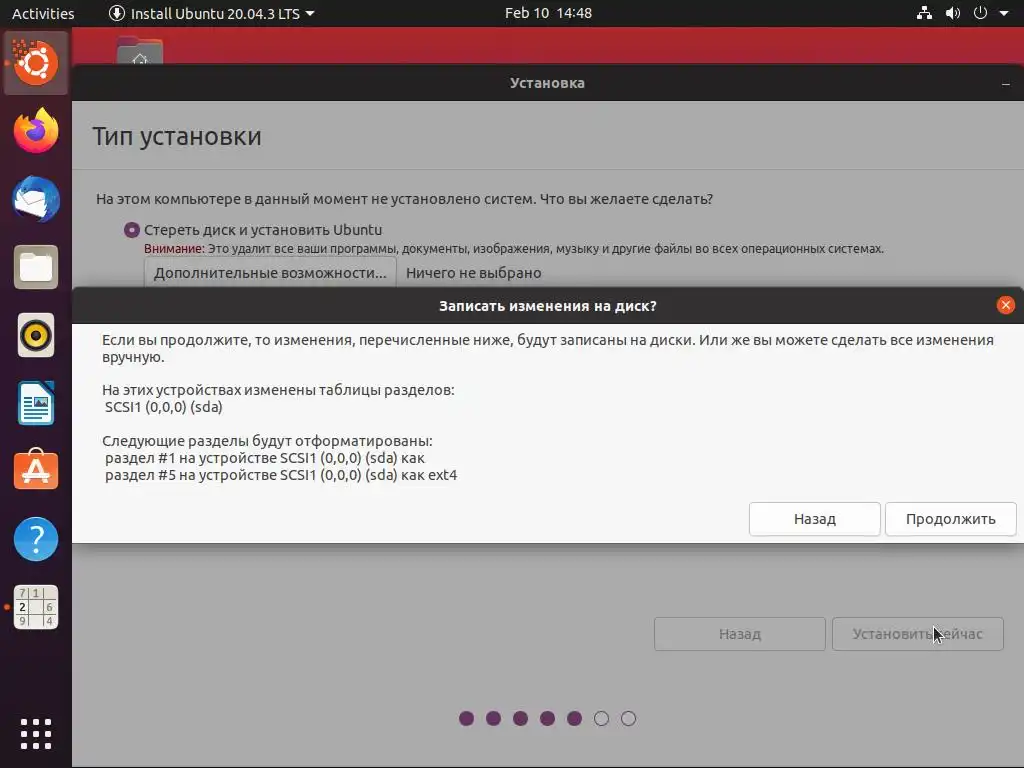Click the power icon in top bar

pyautogui.click(x=980, y=13)
